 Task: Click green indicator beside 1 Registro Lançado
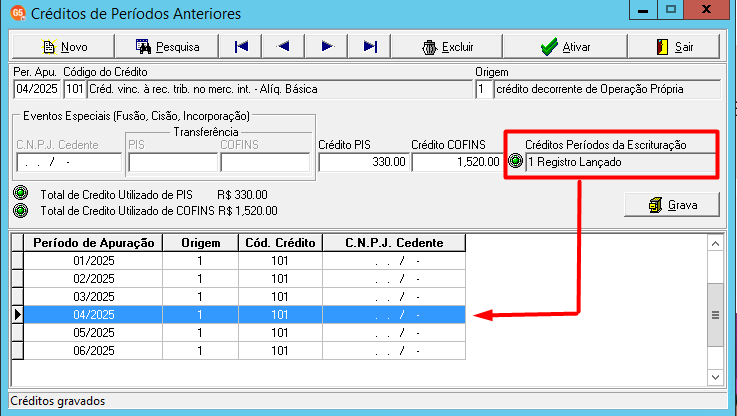[x=516, y=161]
